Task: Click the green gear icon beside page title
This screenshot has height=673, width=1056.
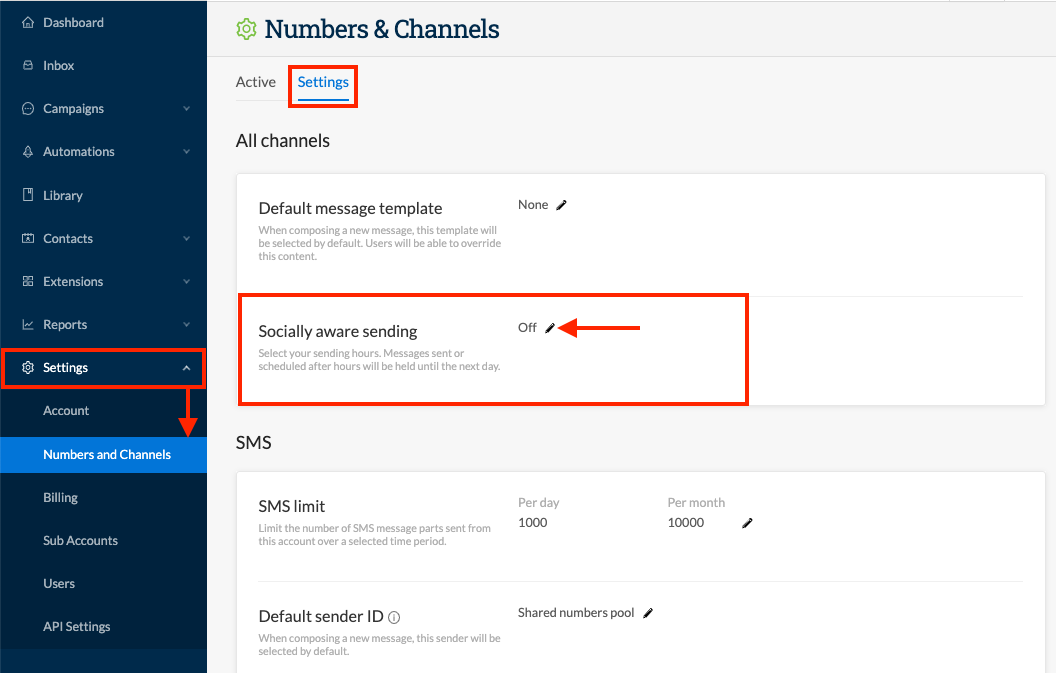Action: pyautogui.click(x=246, y=30)
